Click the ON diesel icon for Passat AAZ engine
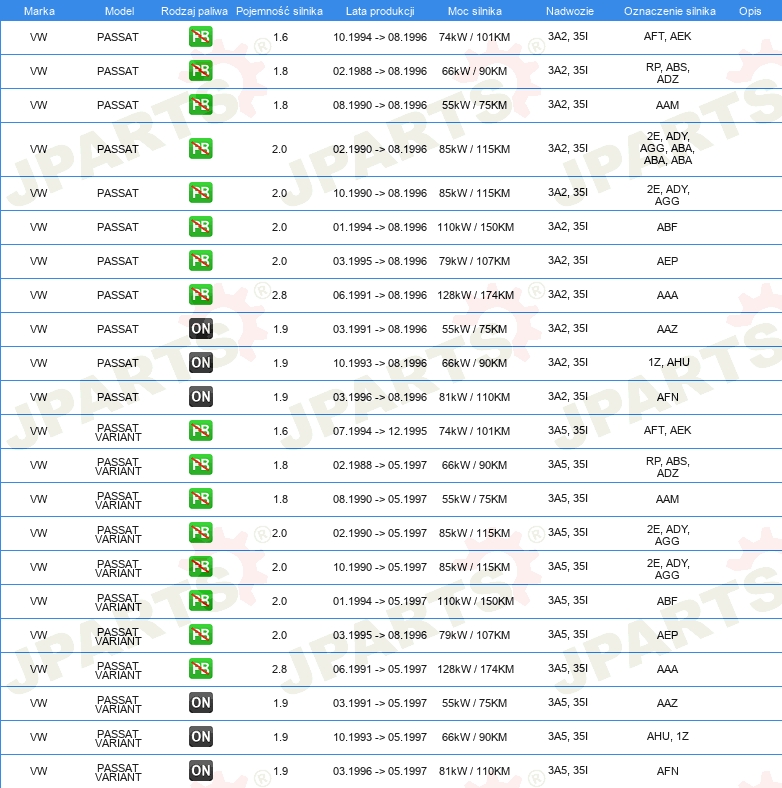 pos(201,329)
